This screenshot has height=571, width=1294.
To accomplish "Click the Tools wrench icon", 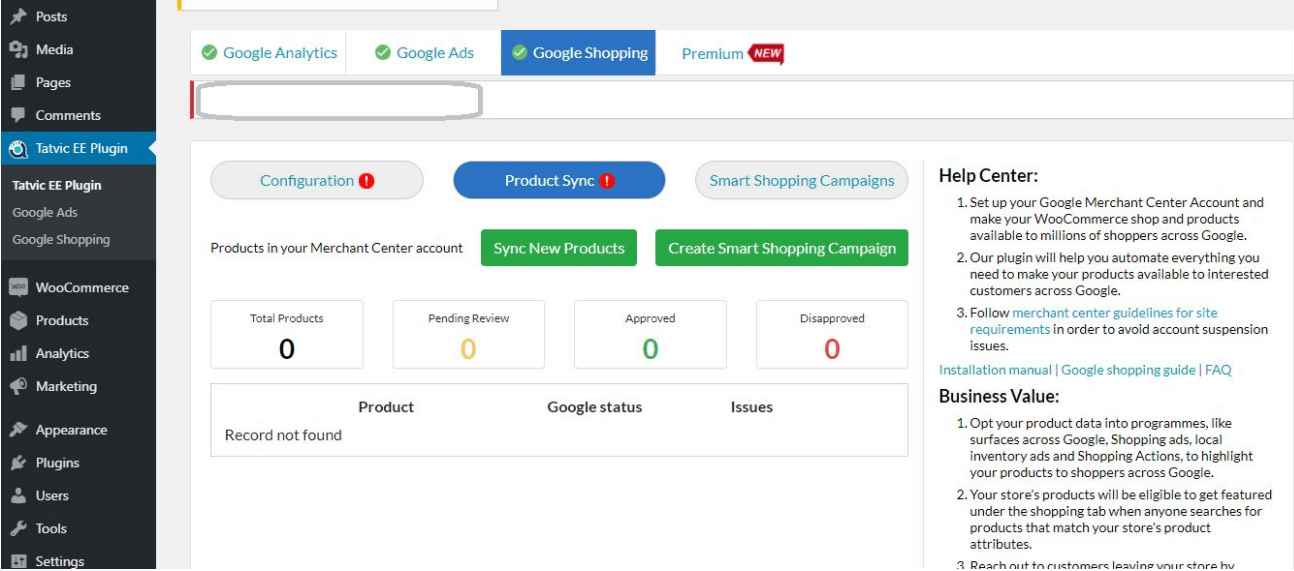I will [x=18, y=529].
